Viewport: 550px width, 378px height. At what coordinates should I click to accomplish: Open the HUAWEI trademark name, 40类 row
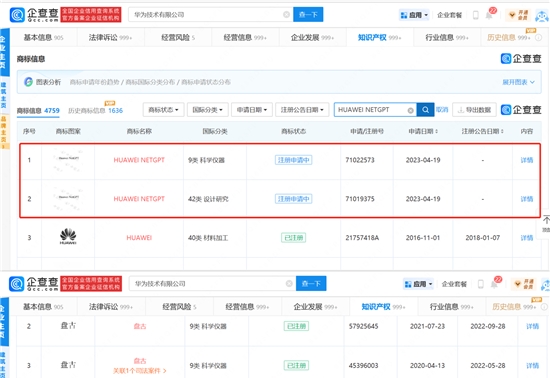[139, 238]
